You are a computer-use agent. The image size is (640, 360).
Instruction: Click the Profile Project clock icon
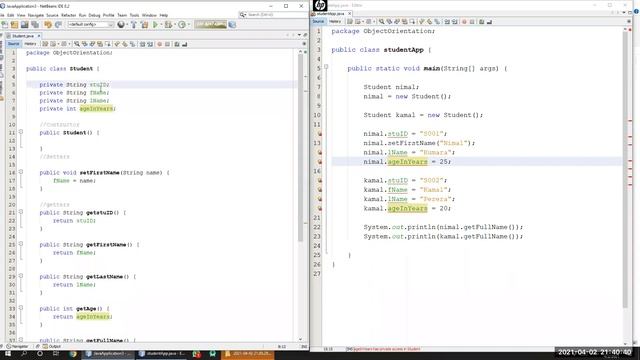(182, 25)
